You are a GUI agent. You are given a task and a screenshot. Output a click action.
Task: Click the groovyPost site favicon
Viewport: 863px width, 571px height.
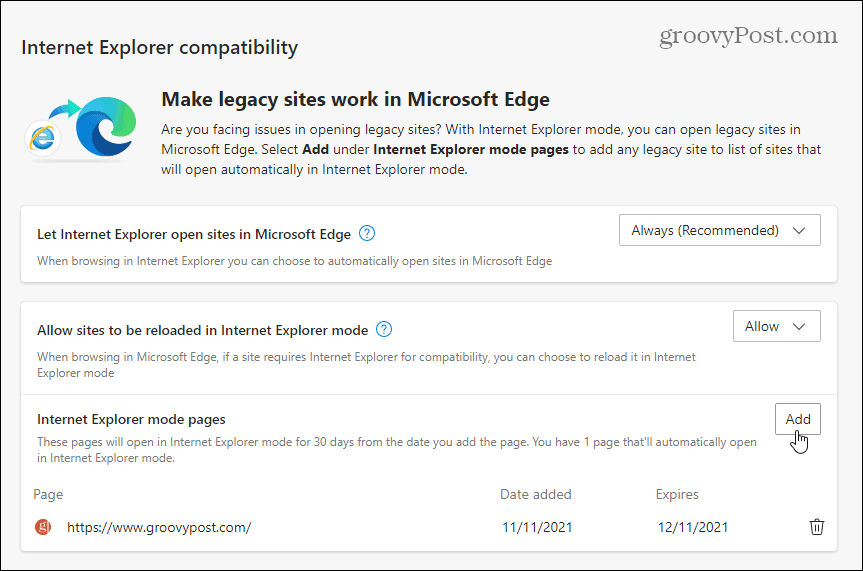pos(43,527)
